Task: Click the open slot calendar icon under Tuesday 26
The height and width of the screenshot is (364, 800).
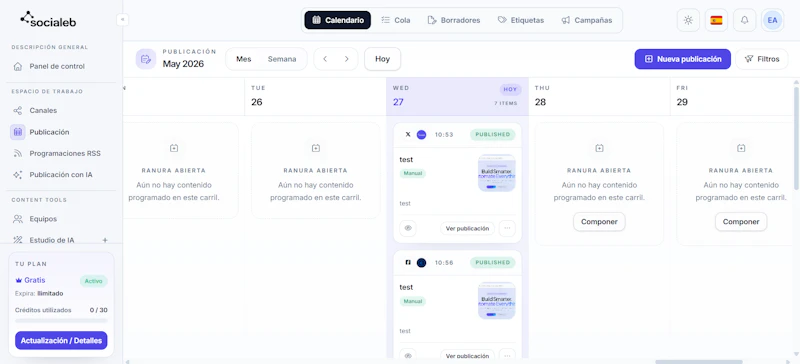Action: 316,148
